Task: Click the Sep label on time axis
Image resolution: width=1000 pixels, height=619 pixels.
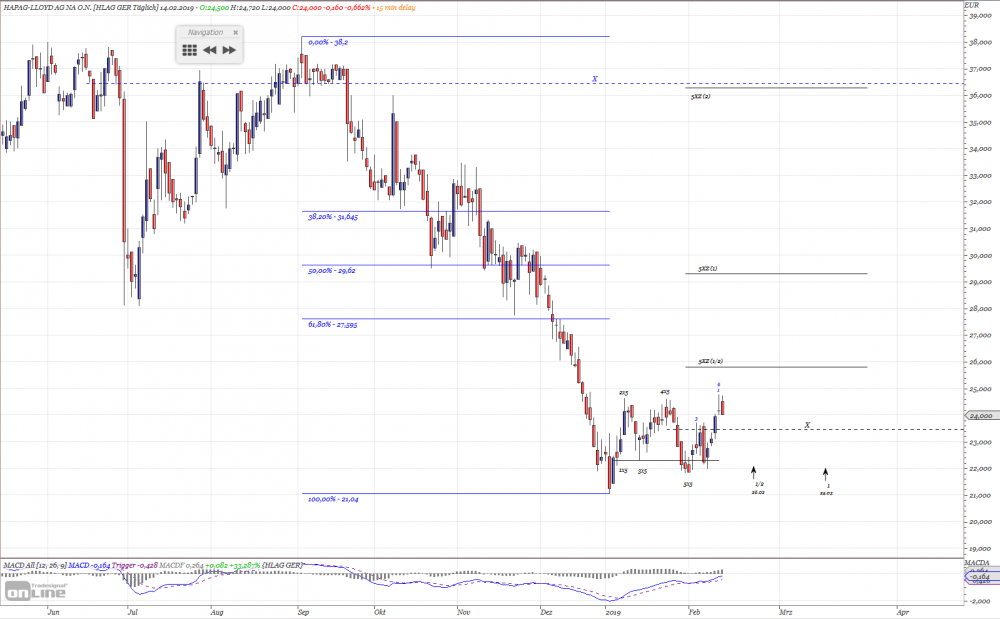Action: pyautogui.click(x=304, y=612)
